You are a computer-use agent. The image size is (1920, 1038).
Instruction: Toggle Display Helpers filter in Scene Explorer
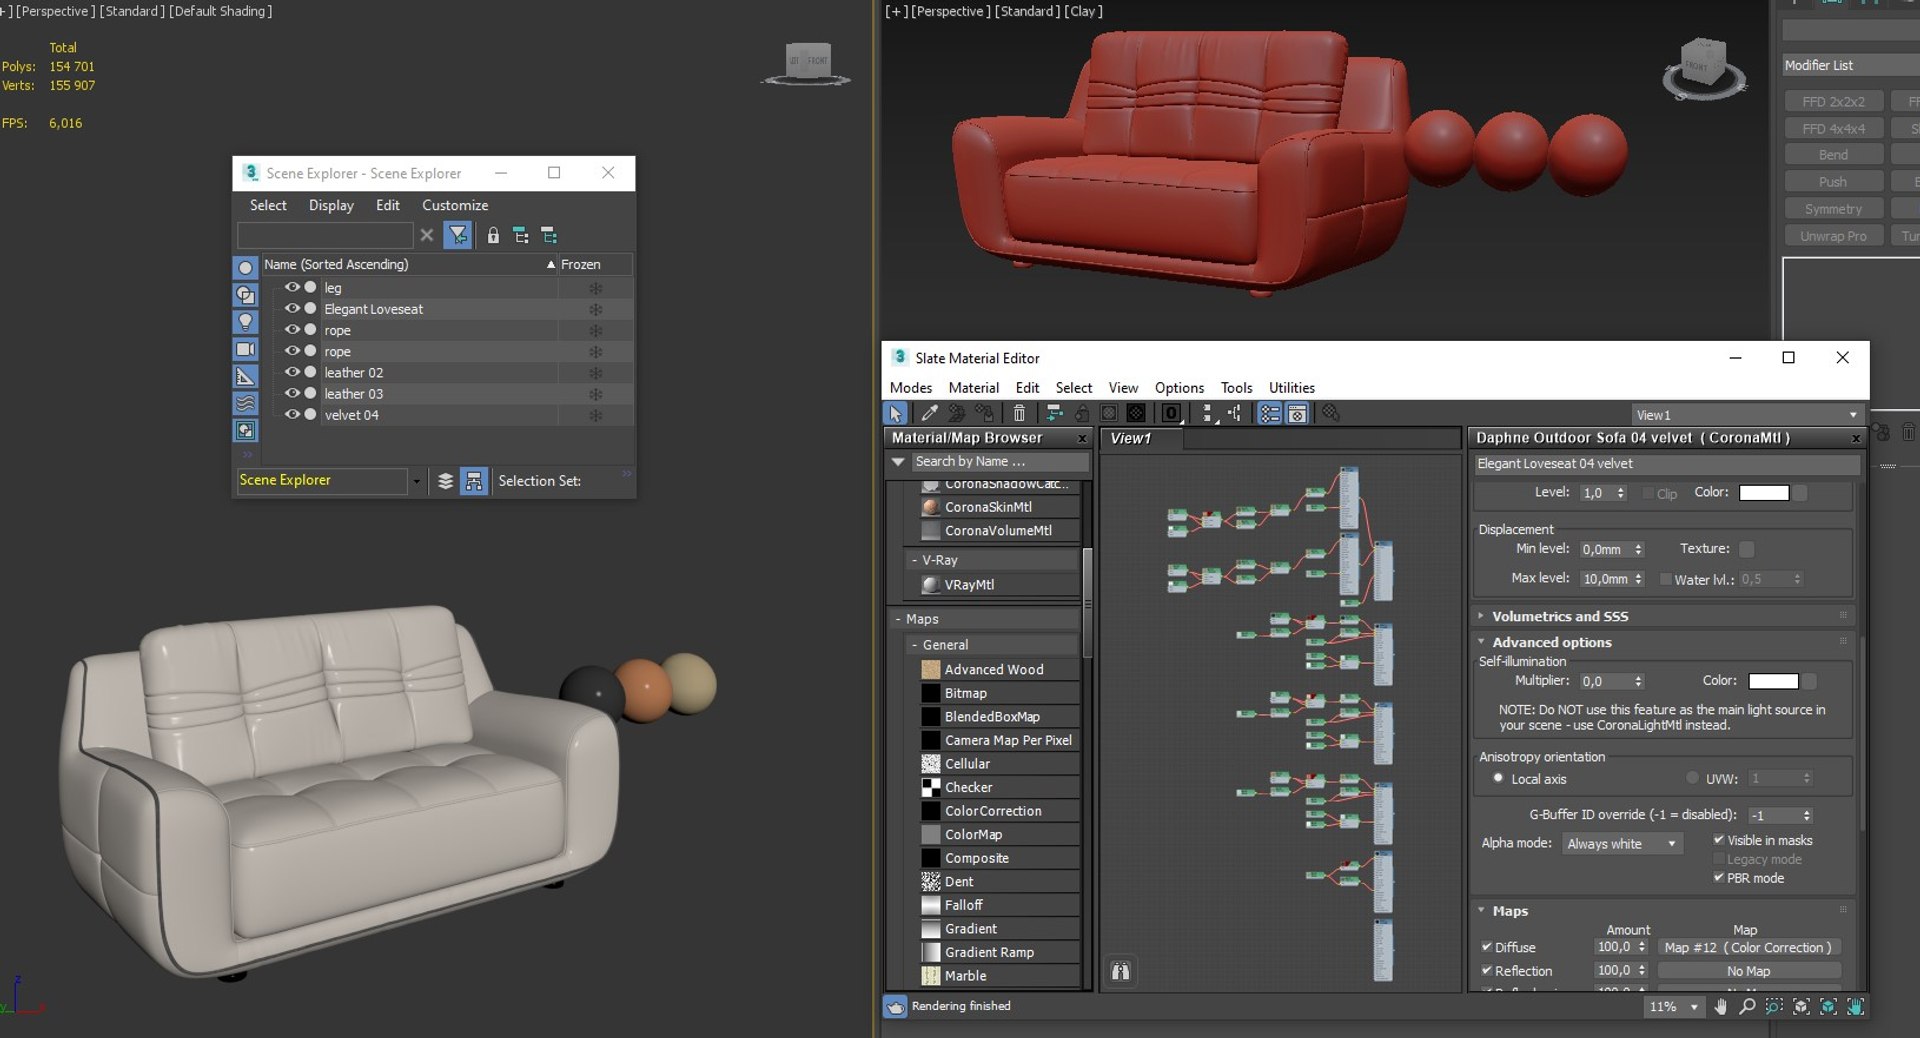click(245, 376)
